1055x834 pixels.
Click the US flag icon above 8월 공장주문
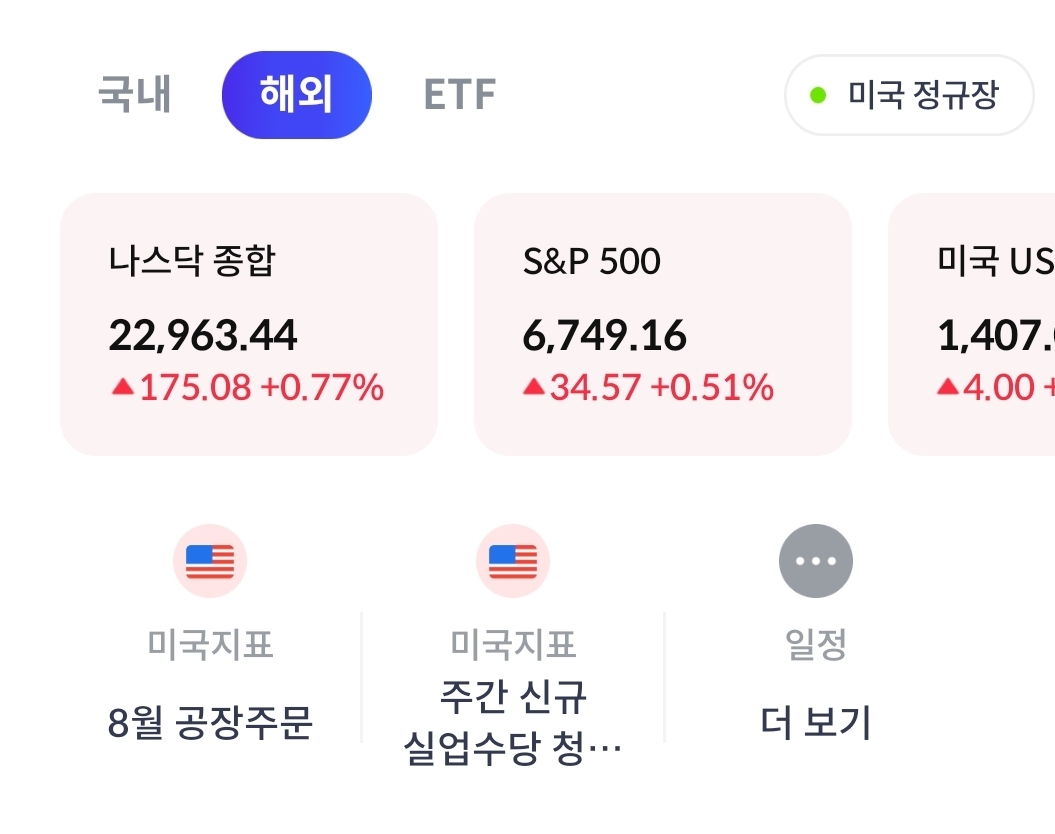[x=210, y=561]
